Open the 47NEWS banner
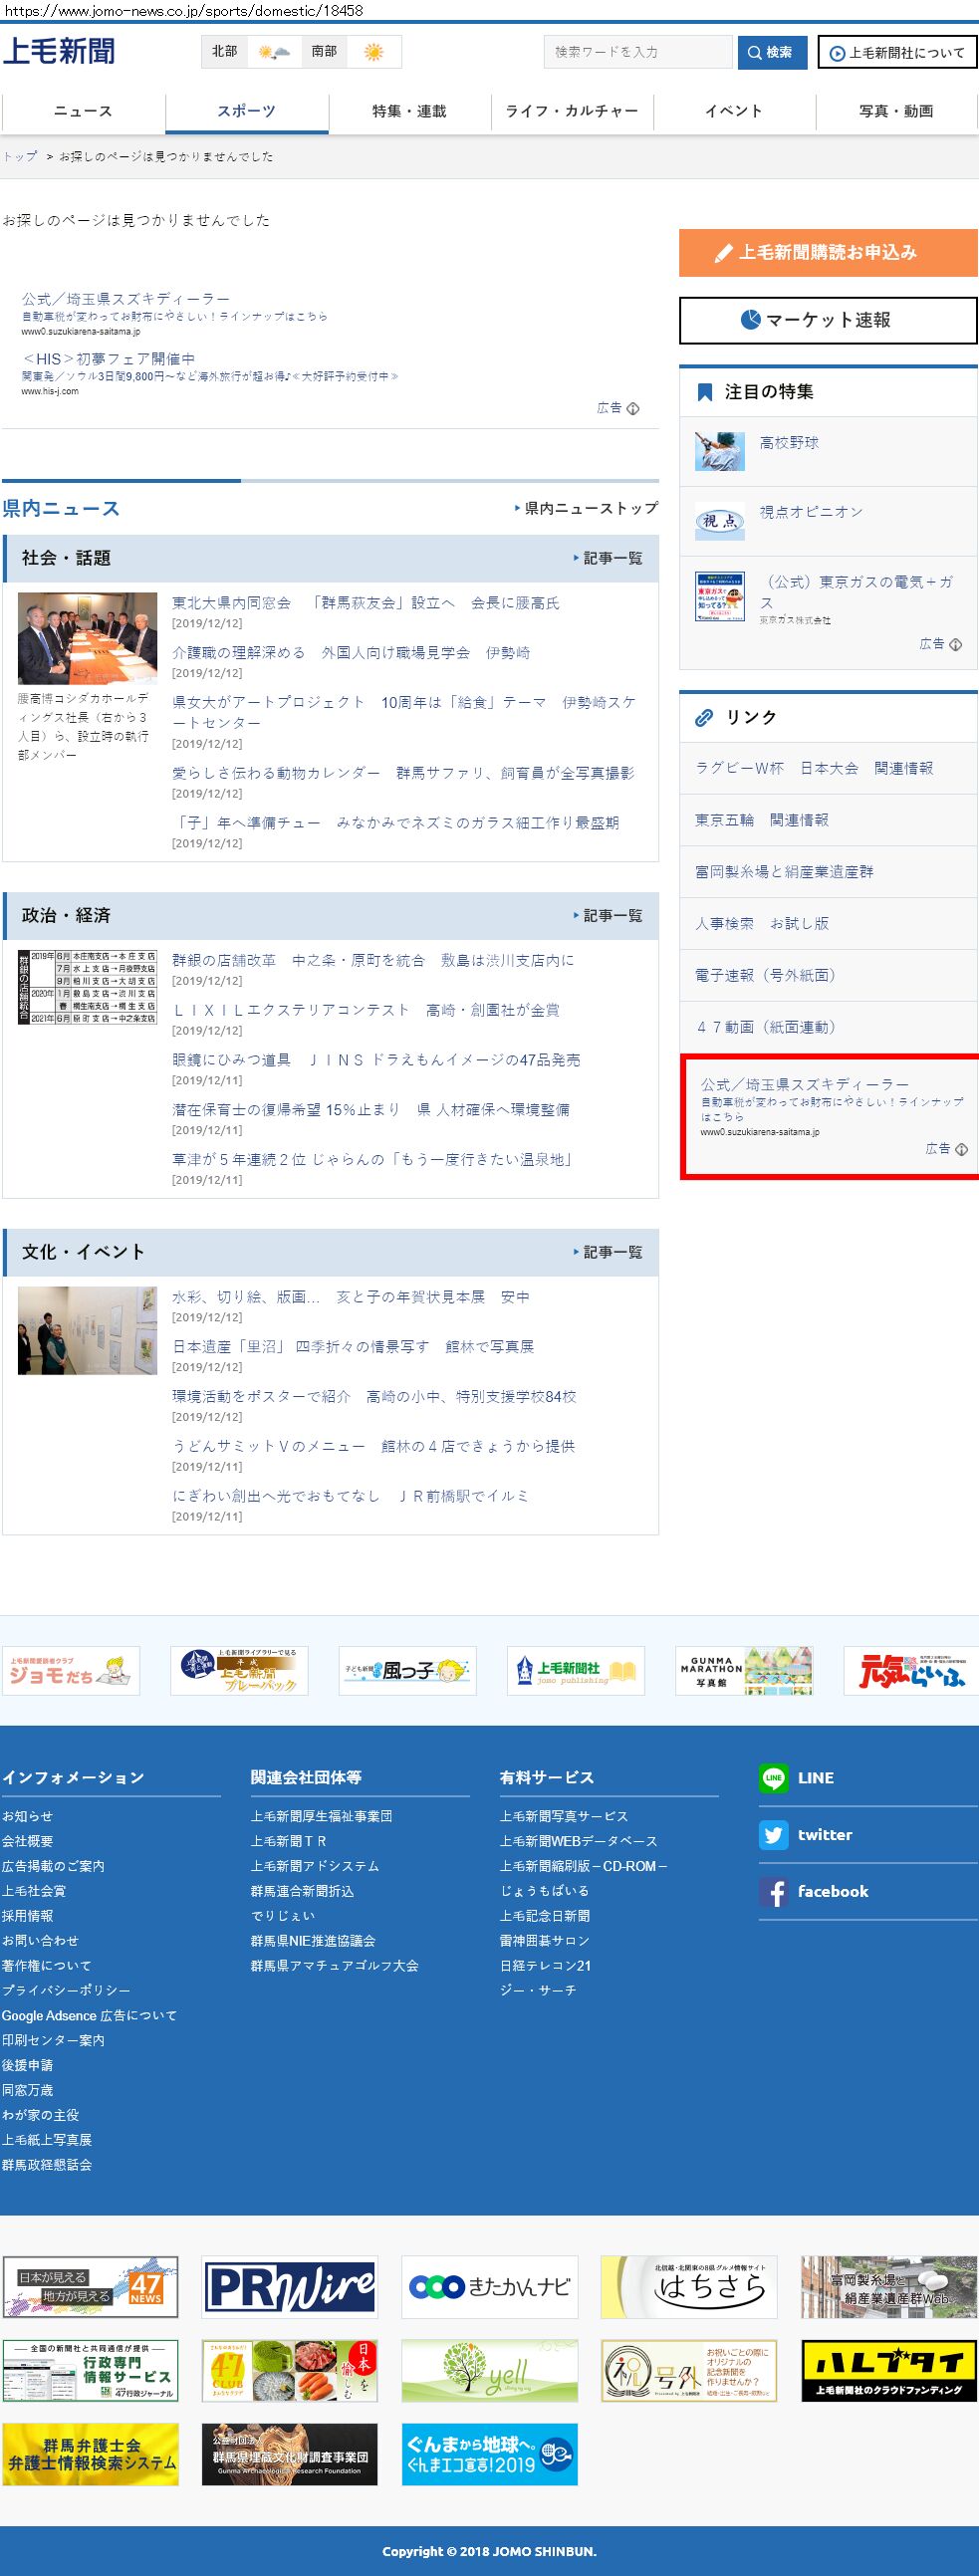This screenshot has width=979, height=2576. (90, 2287)
